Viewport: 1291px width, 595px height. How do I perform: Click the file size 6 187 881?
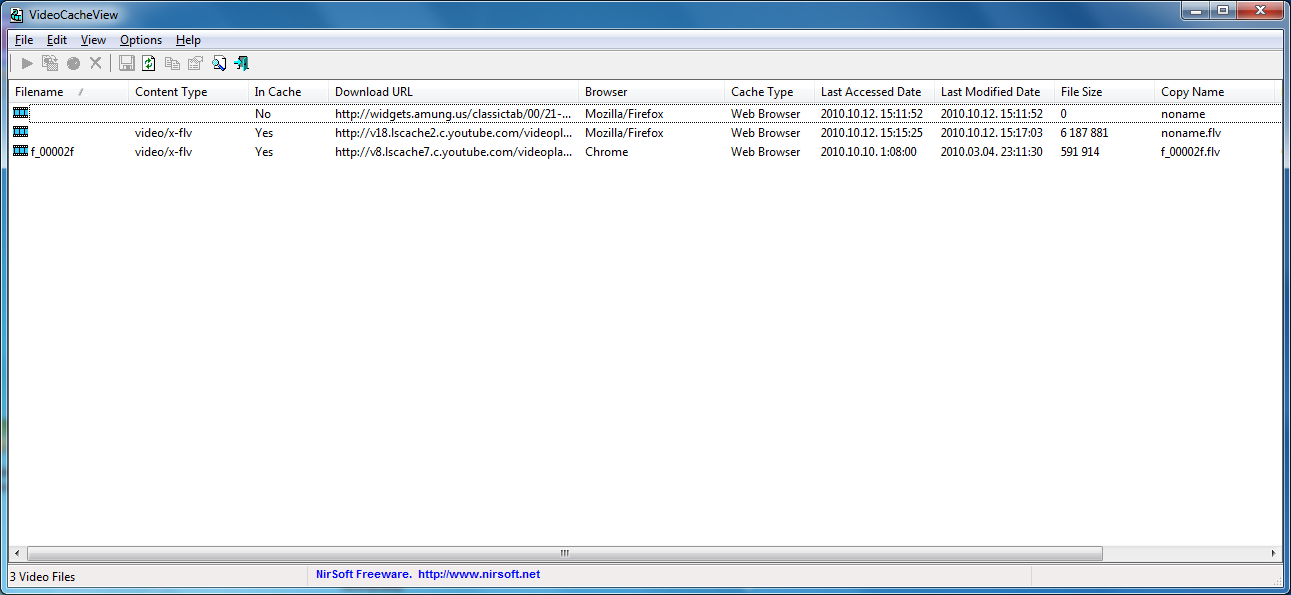click(1084, 133)
